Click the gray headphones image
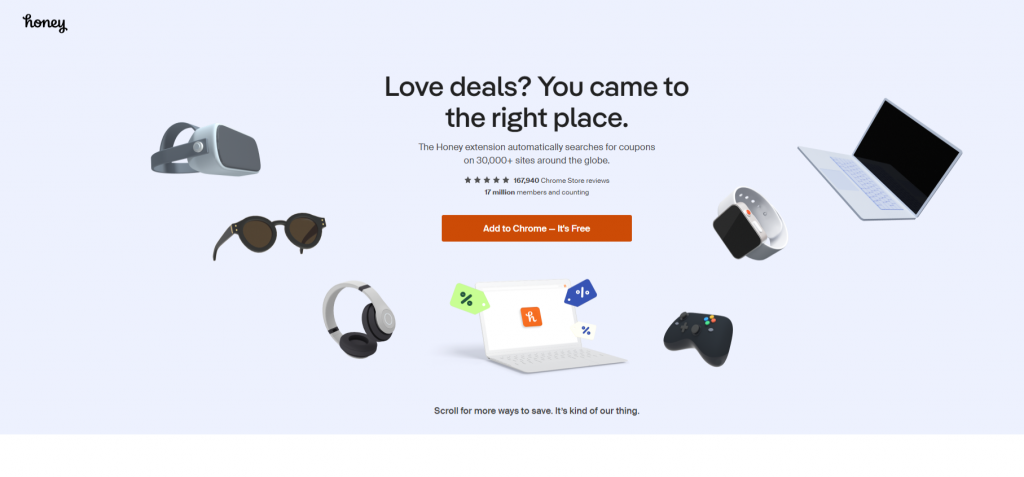 (x=359, y=320)
